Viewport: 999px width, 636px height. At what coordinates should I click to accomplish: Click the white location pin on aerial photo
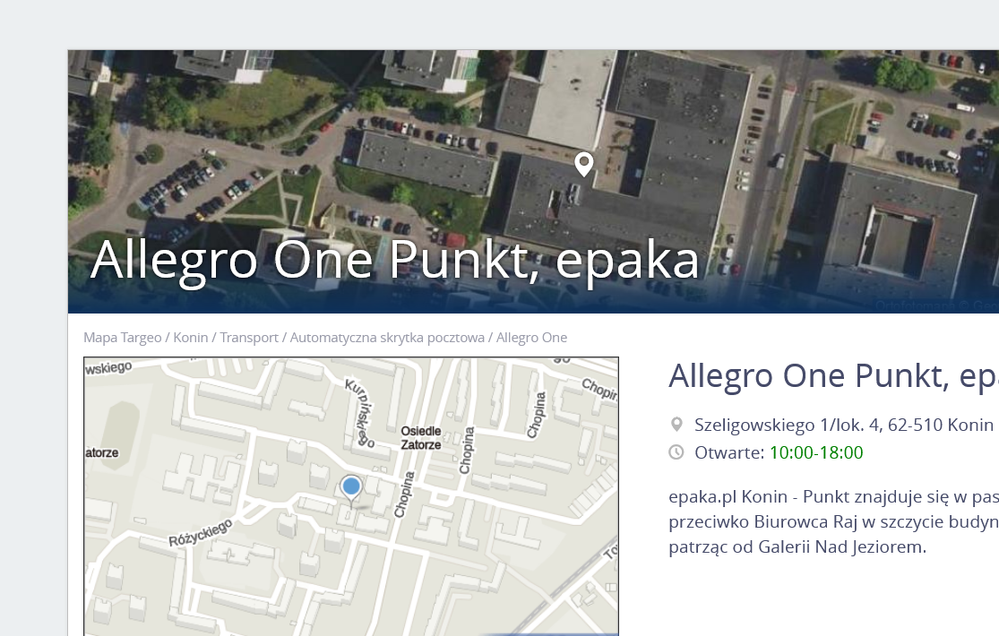(583, 164)
